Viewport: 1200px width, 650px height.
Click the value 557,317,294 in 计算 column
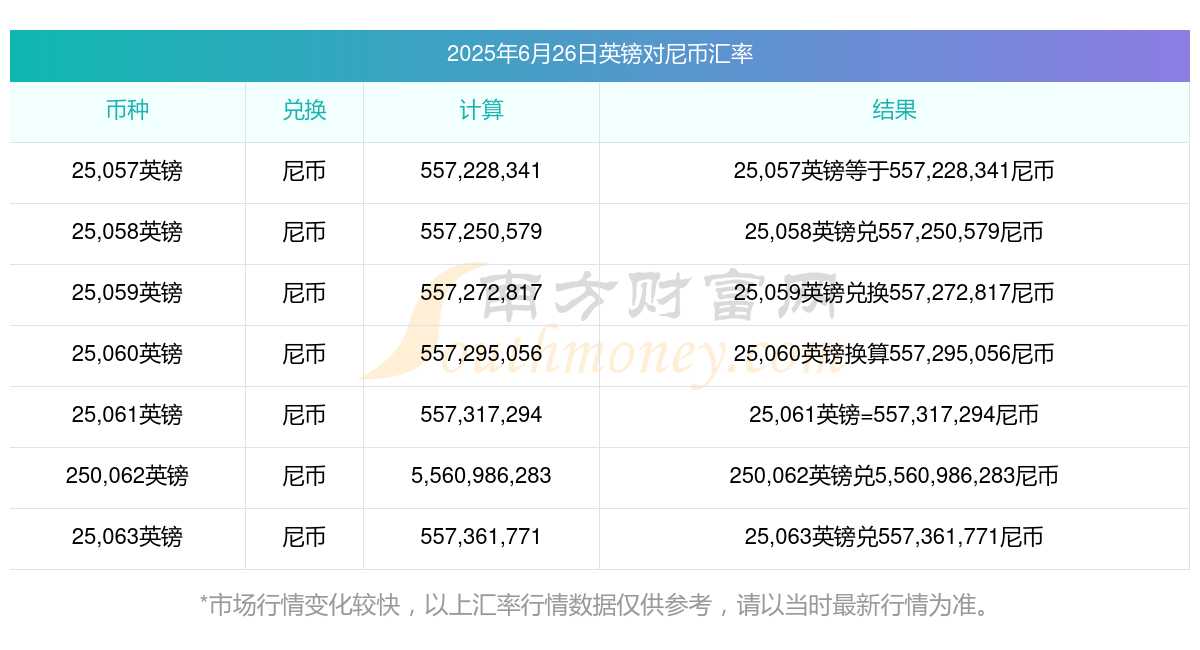click(x=481, y=415)
